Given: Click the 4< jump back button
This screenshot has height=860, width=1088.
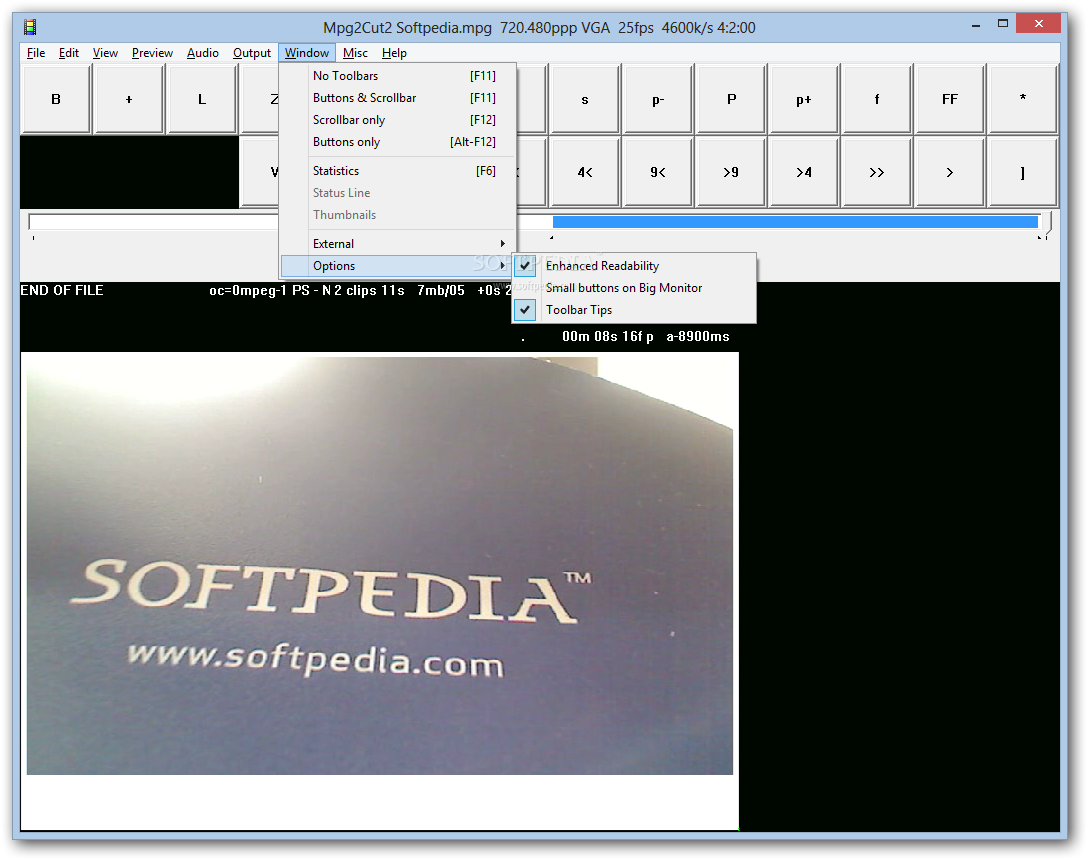Looking at the screenshot, I should pyautogui.click(x=585, y=172).
